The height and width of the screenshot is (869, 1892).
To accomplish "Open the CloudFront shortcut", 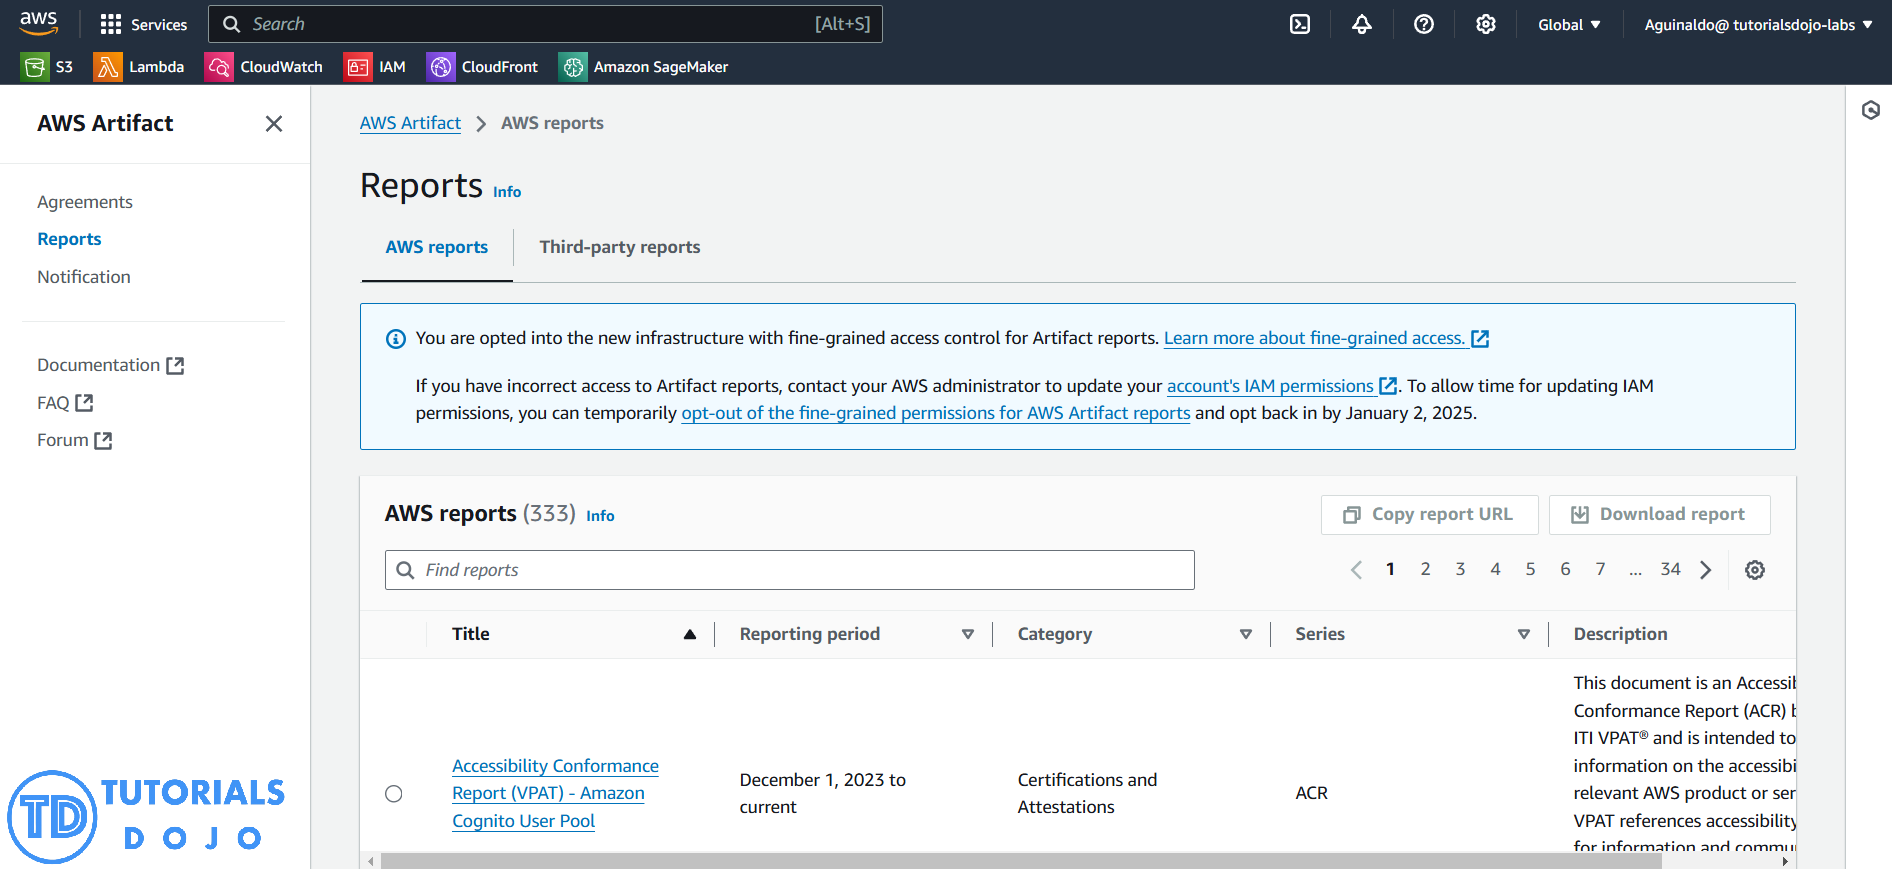I will tap(482, 67).
